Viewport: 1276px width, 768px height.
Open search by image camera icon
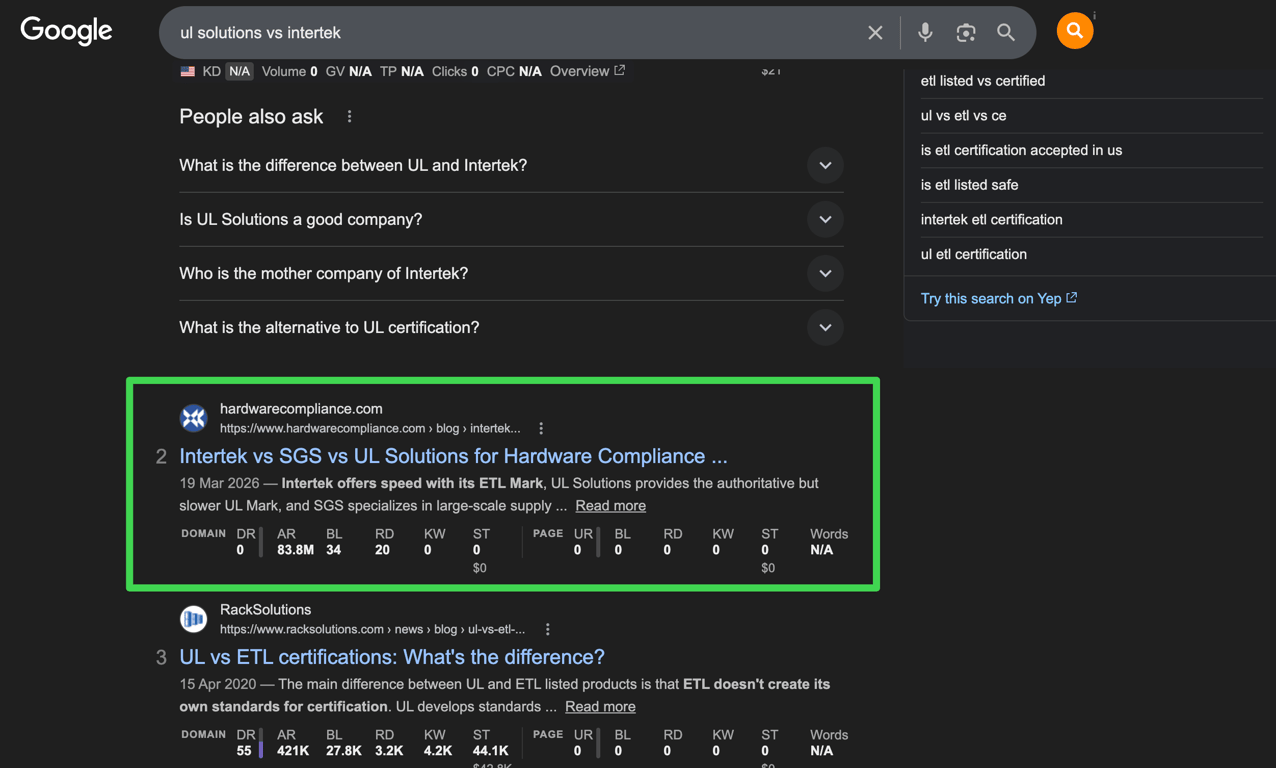click(x=965, y=33)
